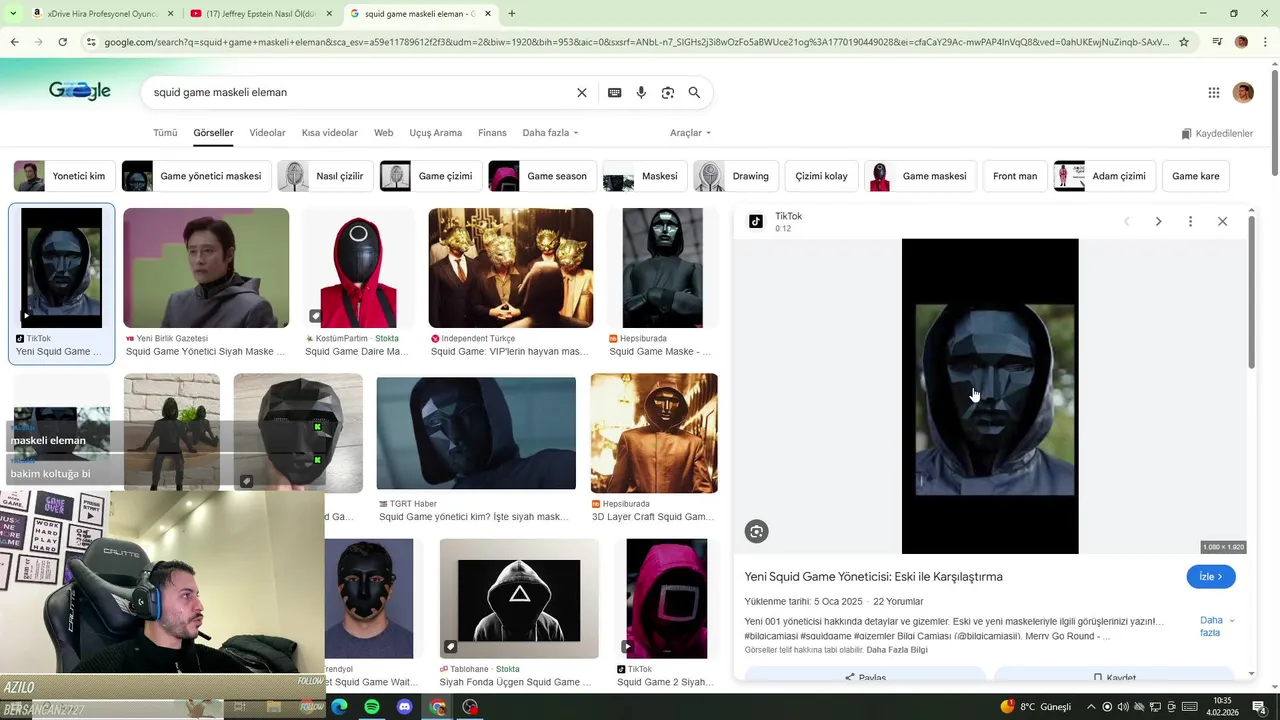Open the Uçuş Arama tab
The width and height of the screenshot is (1280, 720).
tap(435, 133)
